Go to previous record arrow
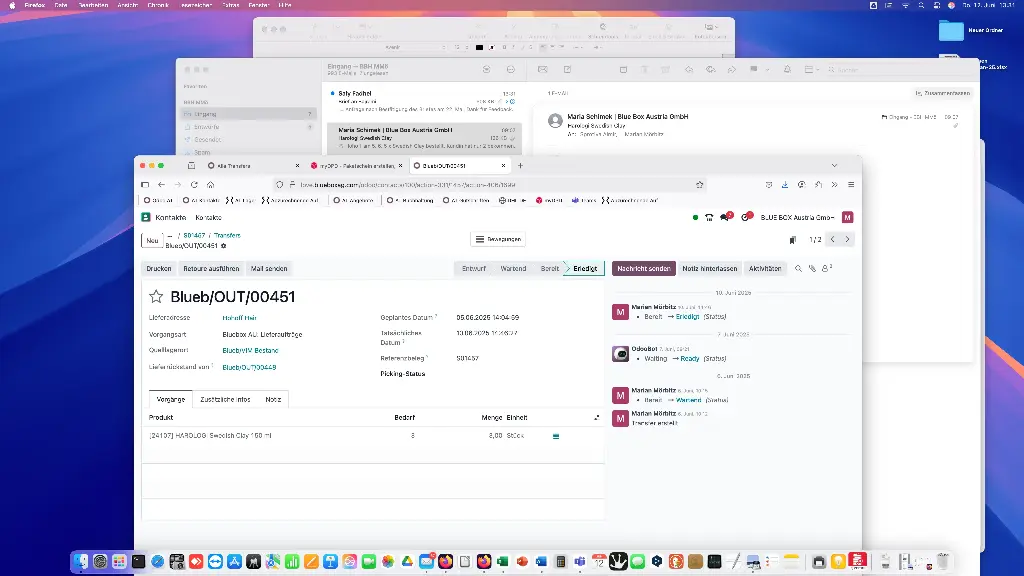The width and height of the screenshot is (1024, 576). 833,240
